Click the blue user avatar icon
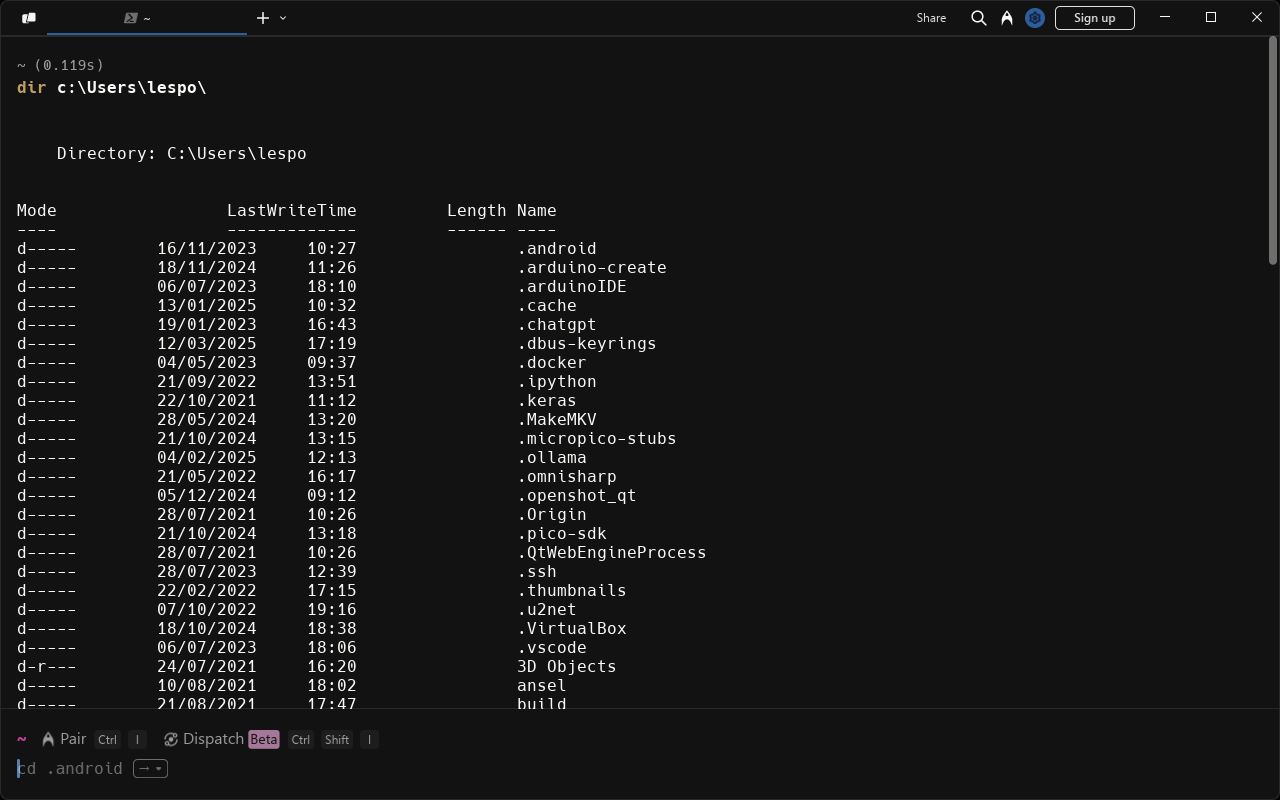Image resolution: width=1280 pixels, height=800 pixels. point(1035,18)
